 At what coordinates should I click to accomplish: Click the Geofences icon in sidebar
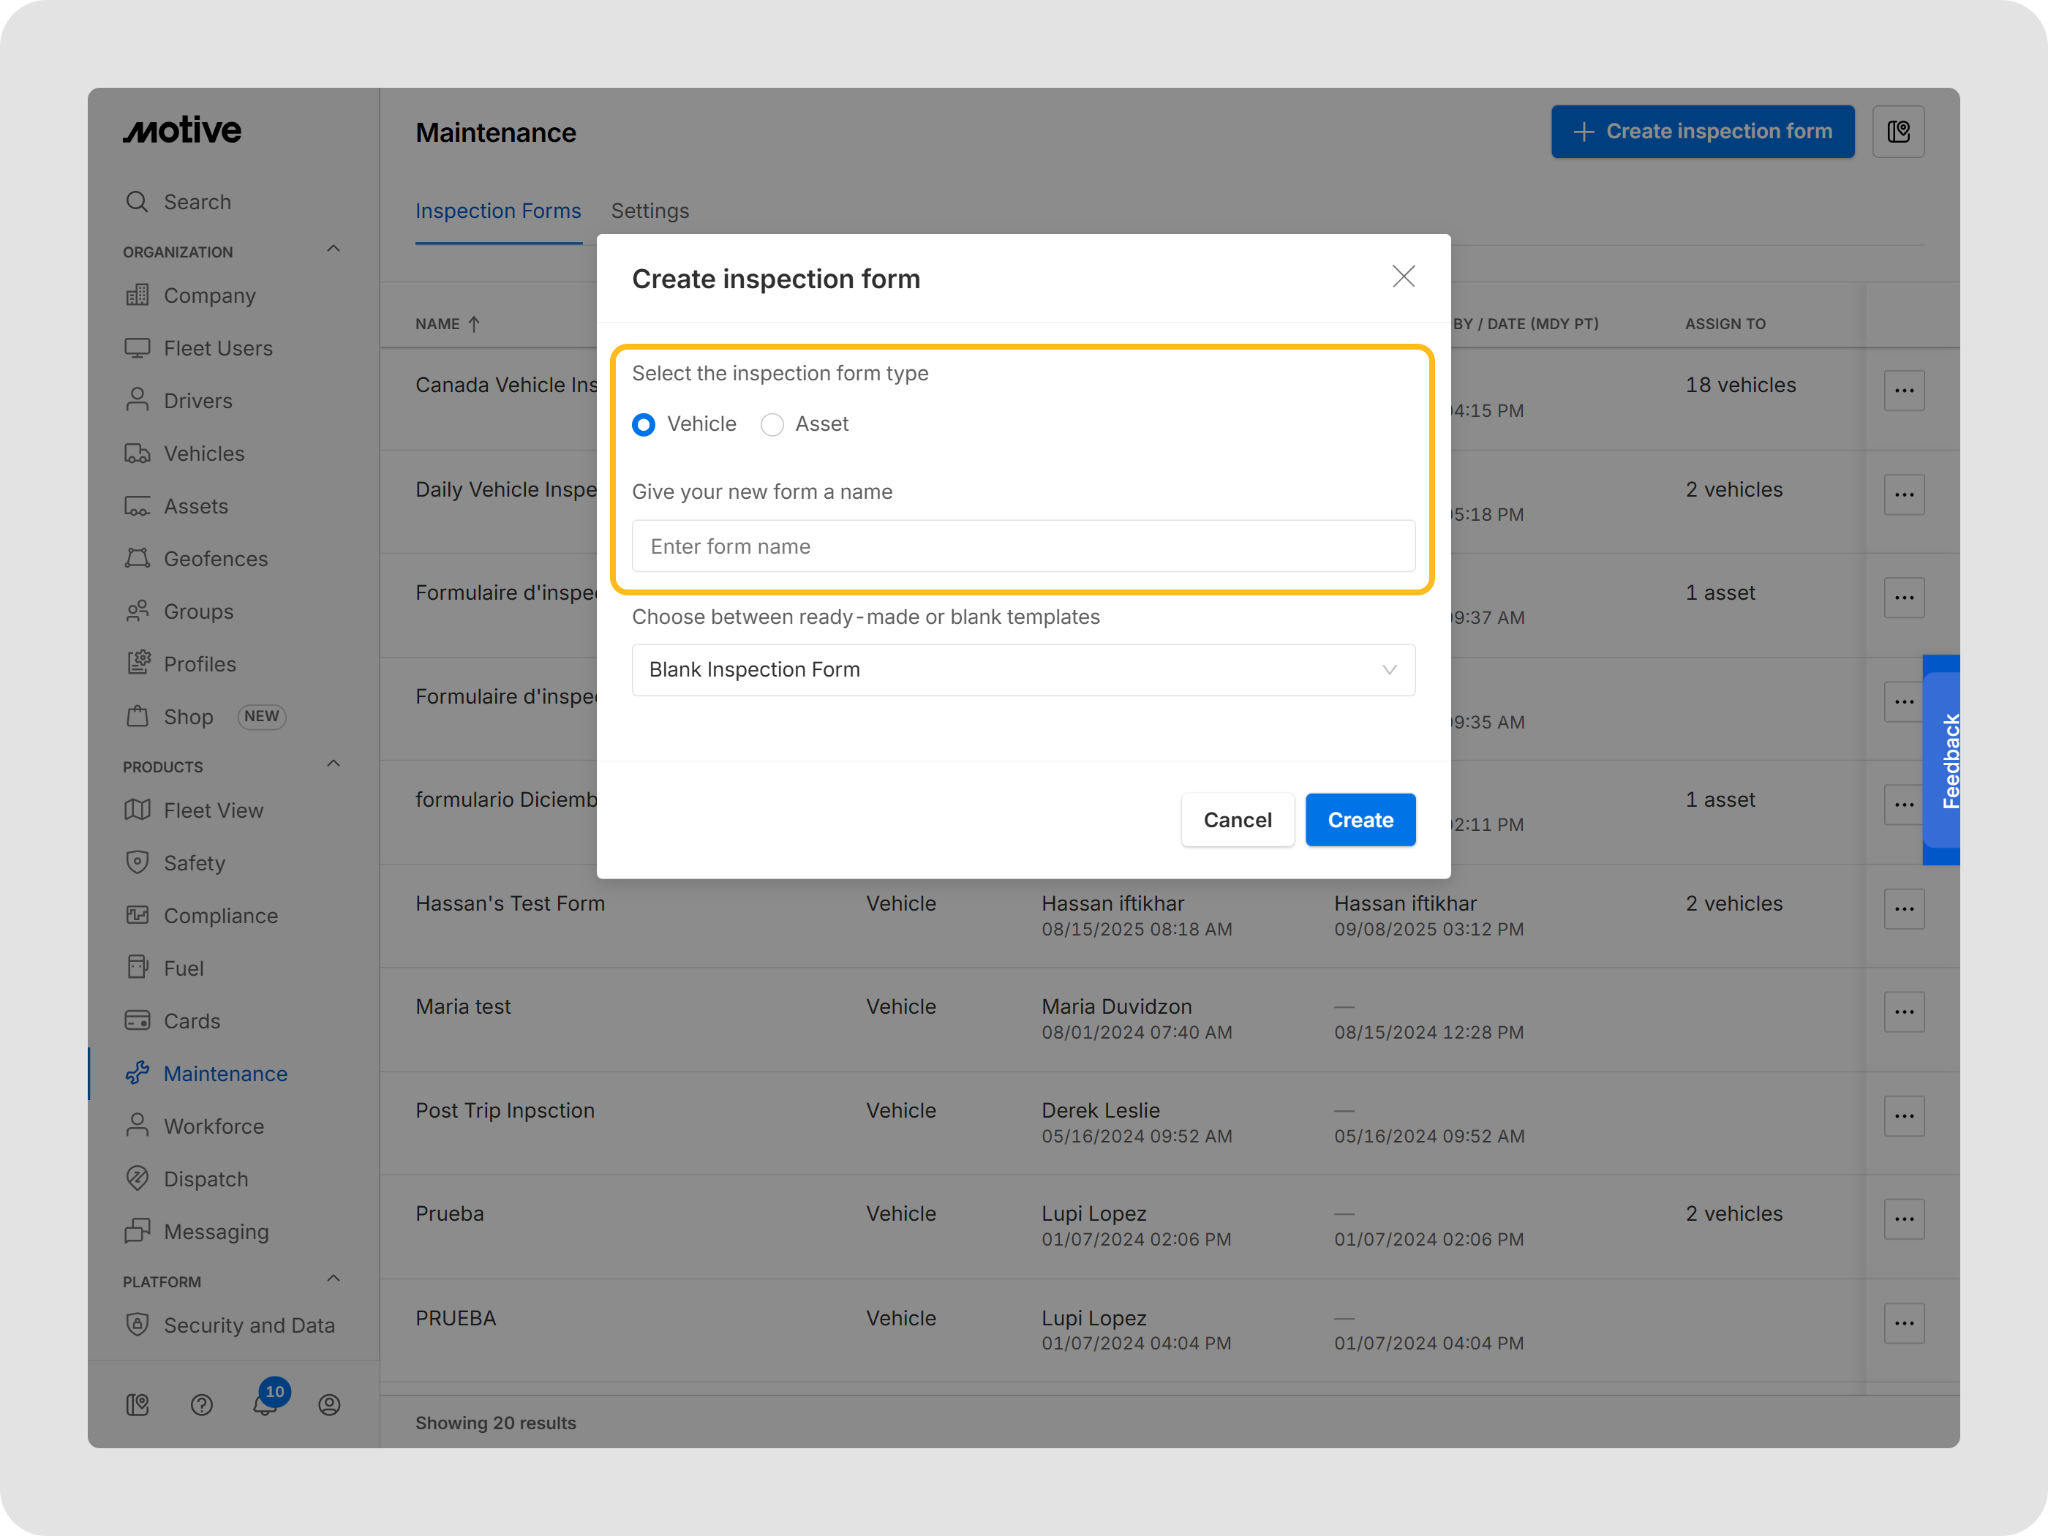coord(137,558)
